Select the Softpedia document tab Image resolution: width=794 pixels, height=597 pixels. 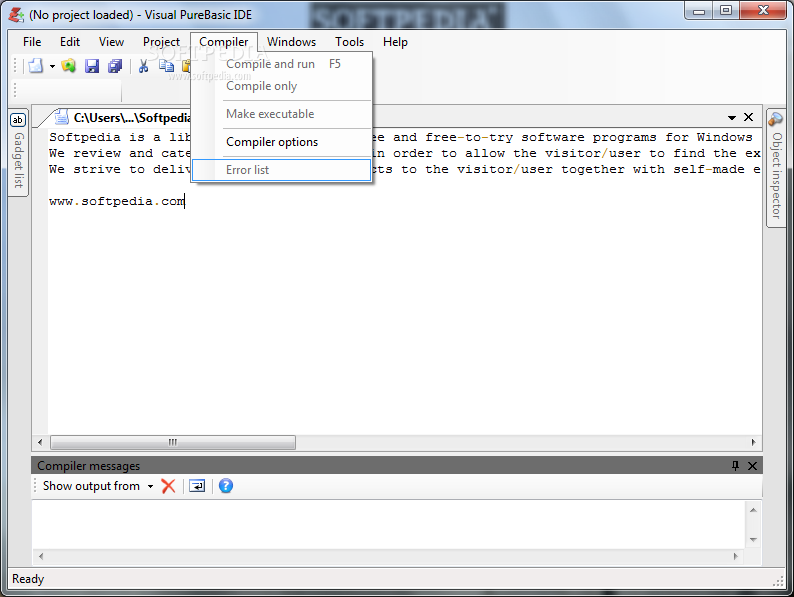120,117
